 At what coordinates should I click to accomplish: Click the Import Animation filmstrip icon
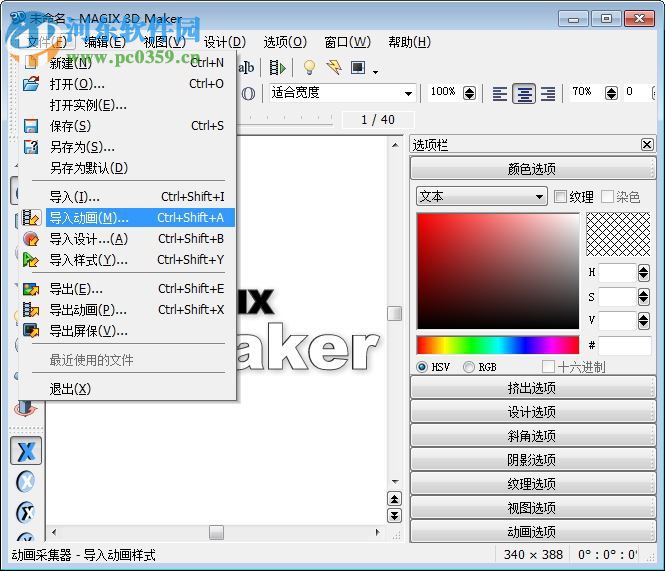click(x=31, y=218)
